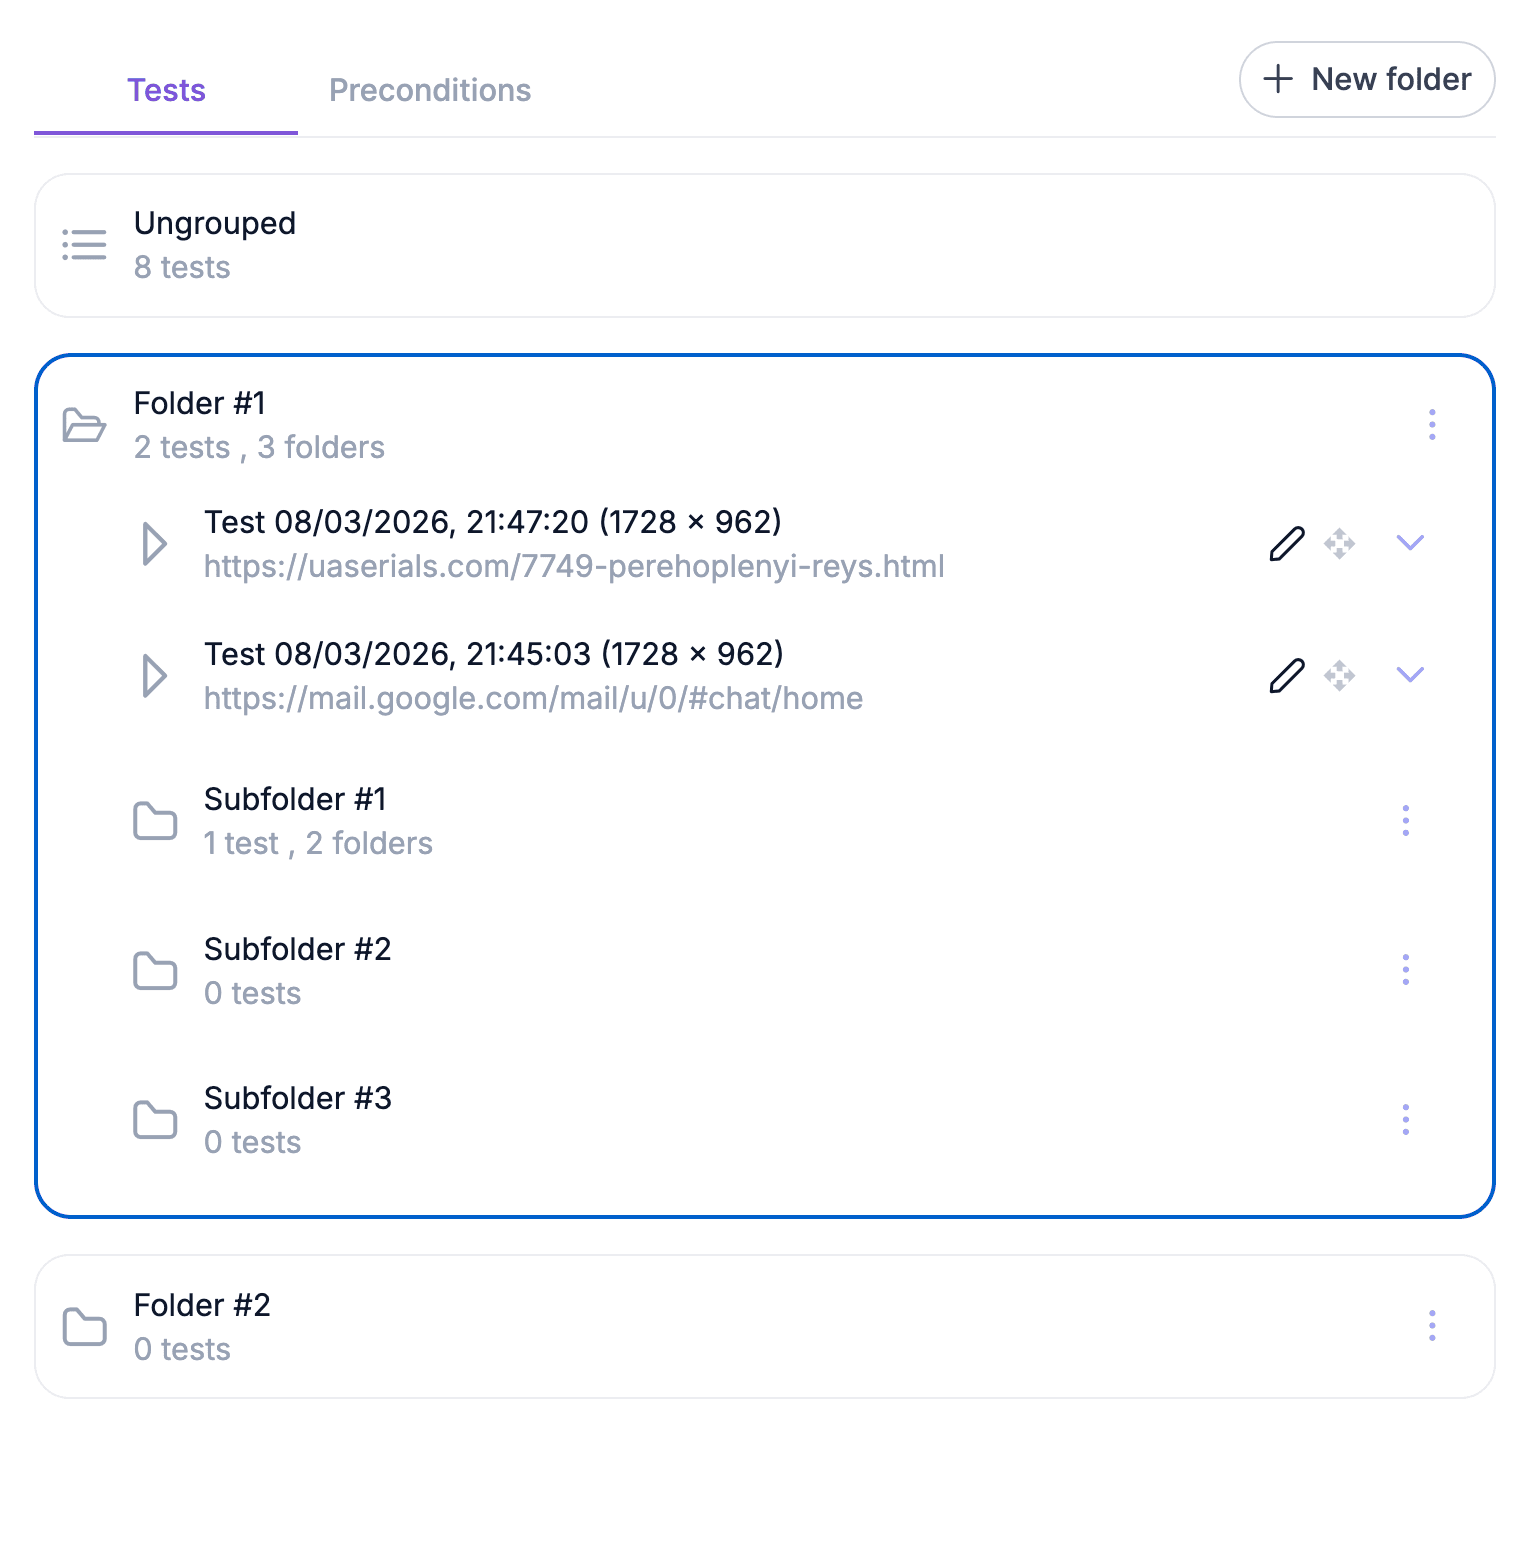
Task: Edit the uaserials test name
Action: click(1285, 543)
